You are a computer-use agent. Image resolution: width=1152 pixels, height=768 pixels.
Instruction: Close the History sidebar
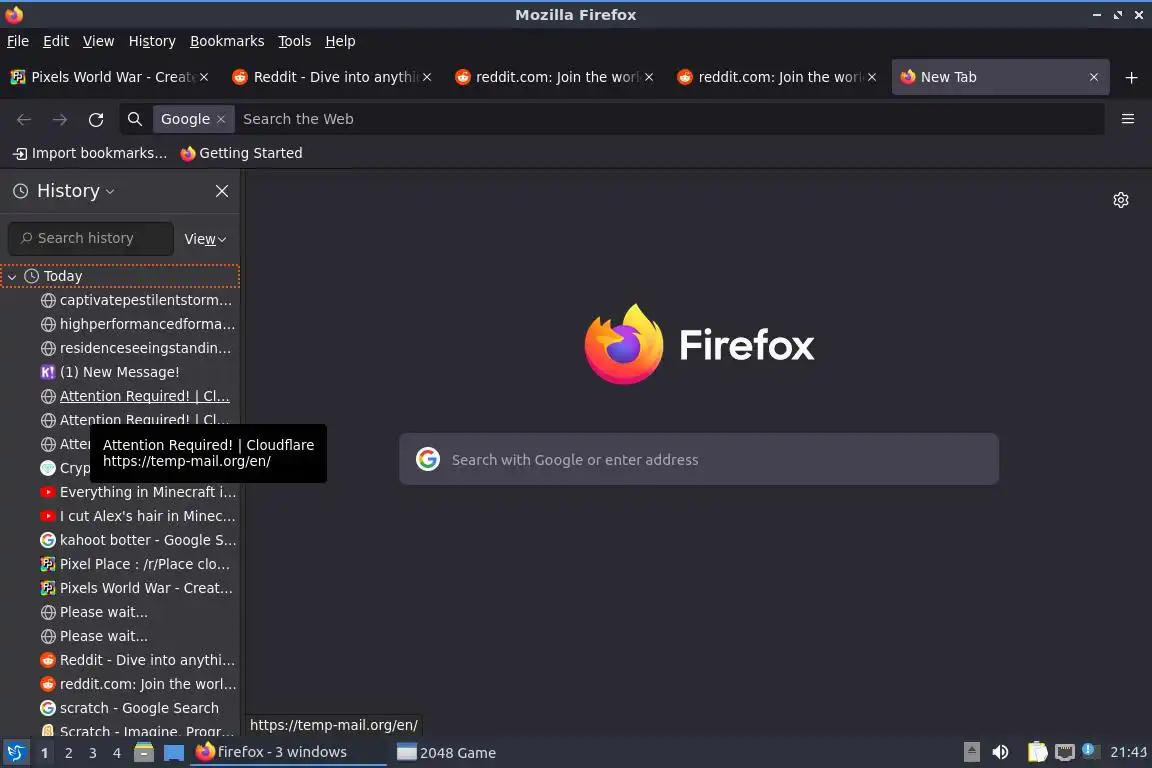pyautogui.click(x=222, y=191)
